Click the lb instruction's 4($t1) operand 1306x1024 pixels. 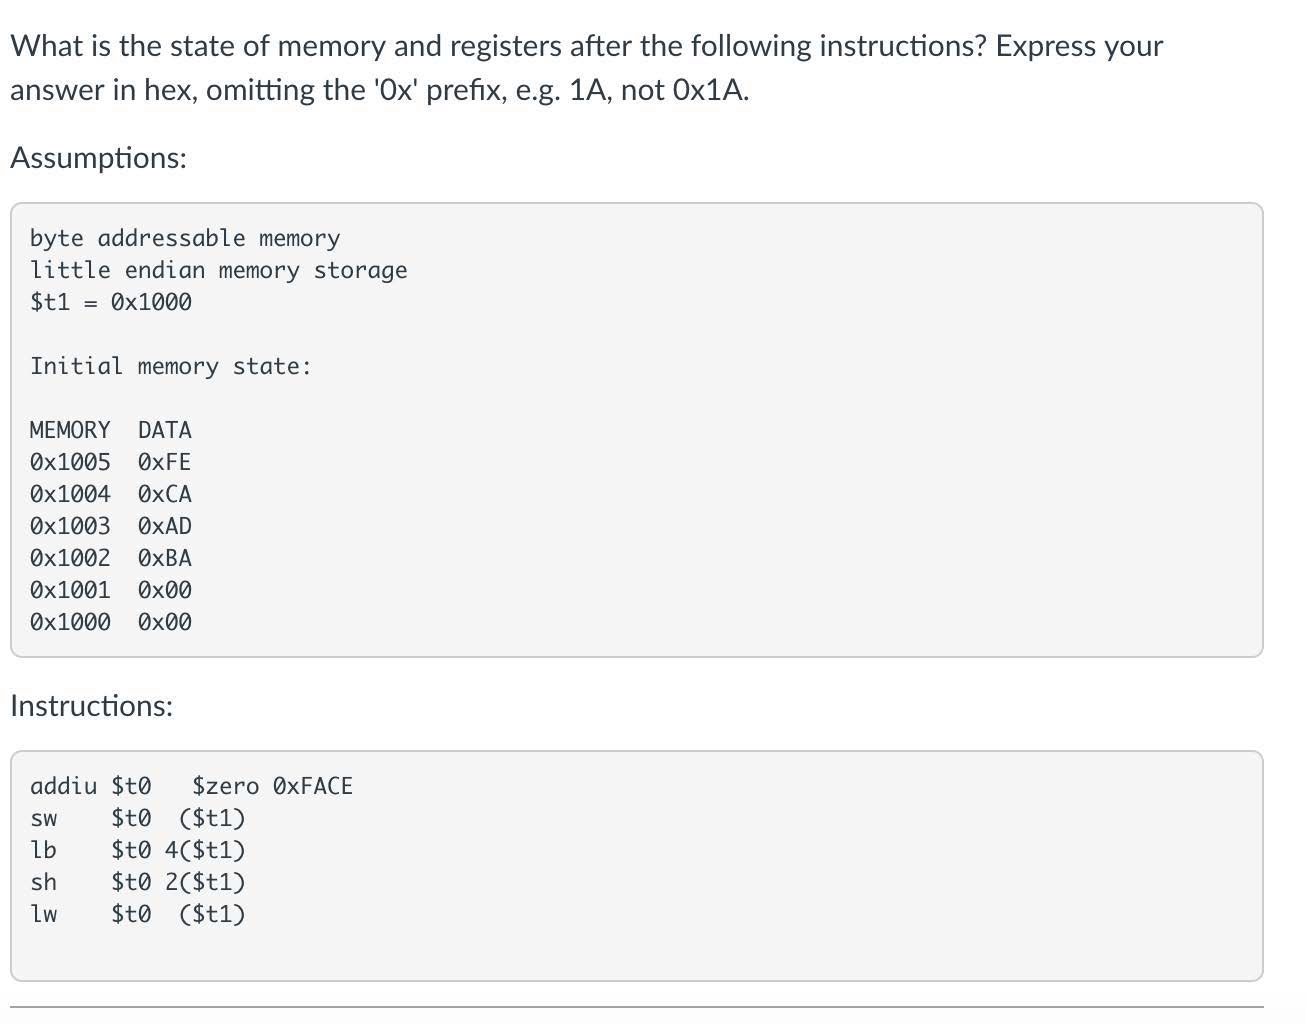(x=205, y=850)
